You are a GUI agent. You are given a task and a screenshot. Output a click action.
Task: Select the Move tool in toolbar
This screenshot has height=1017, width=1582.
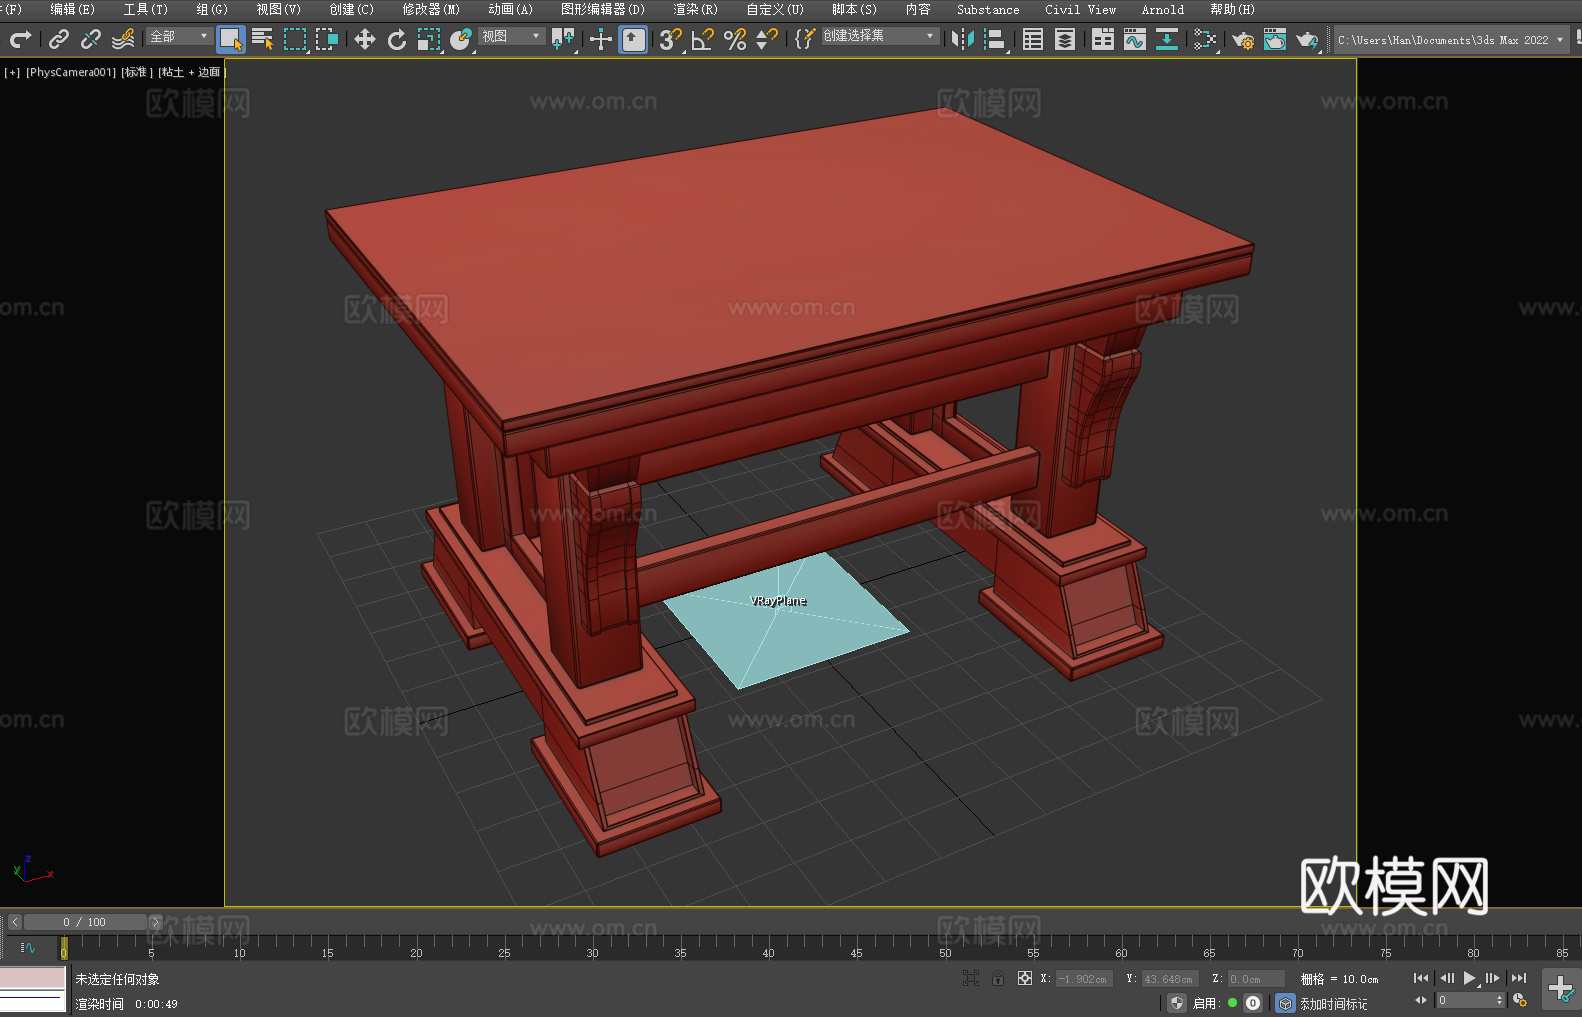(x=365, y=40)
